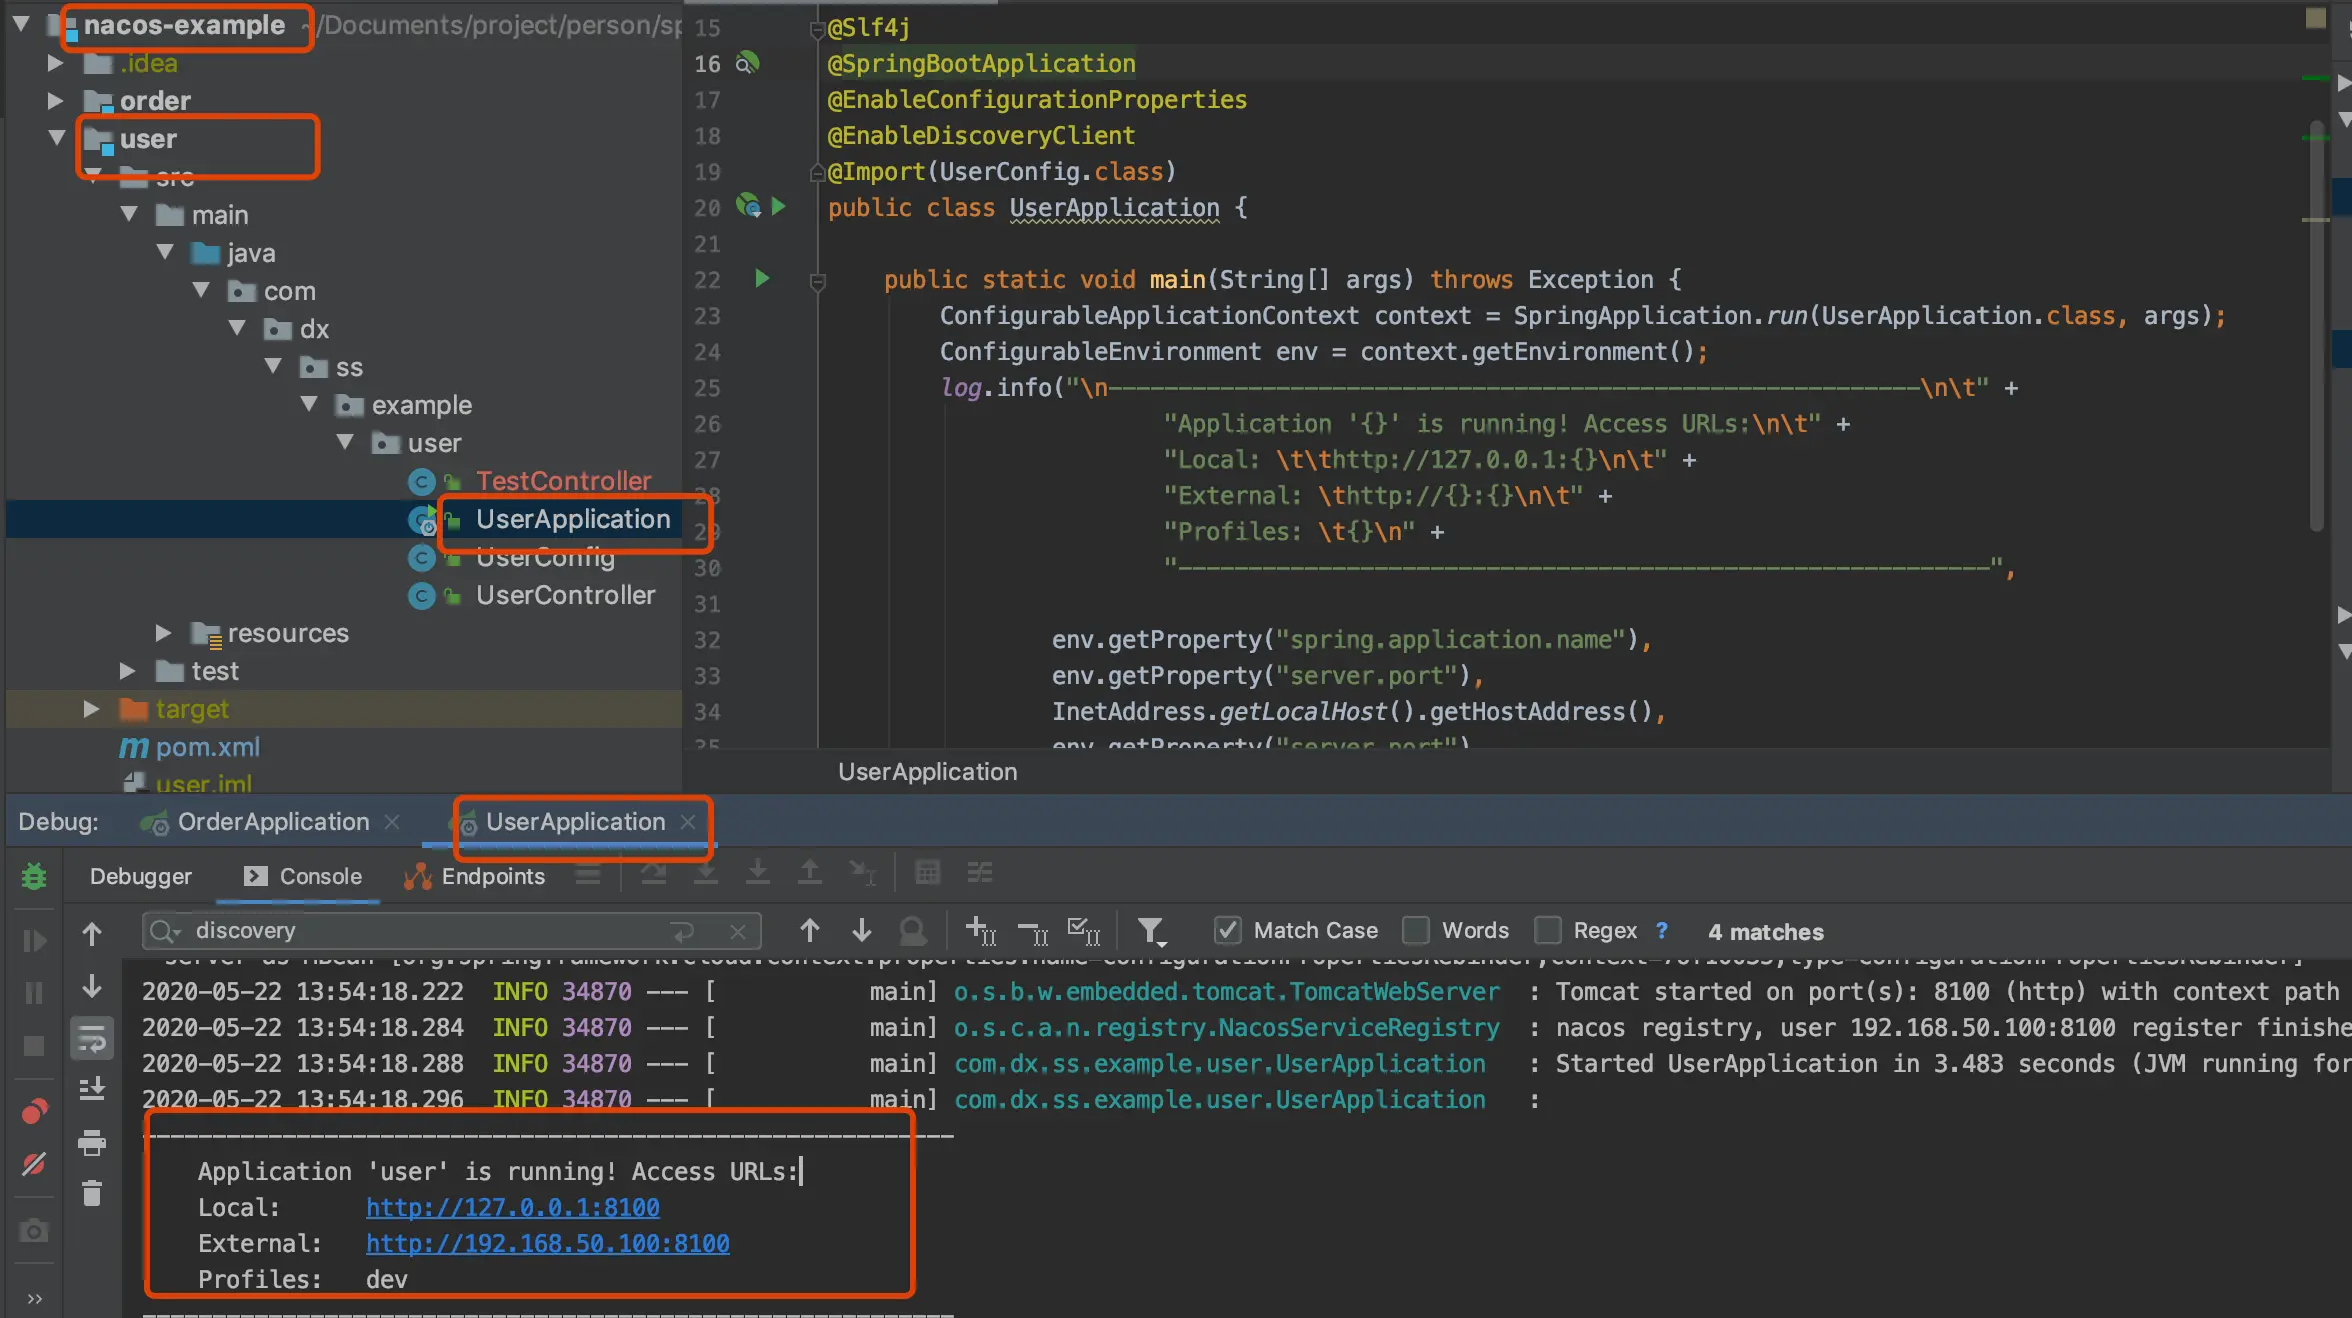Screen dimensions: 2352x1318
Task: Open the local http://127.0.0.1:8100 link
Action: point(512,1207)
